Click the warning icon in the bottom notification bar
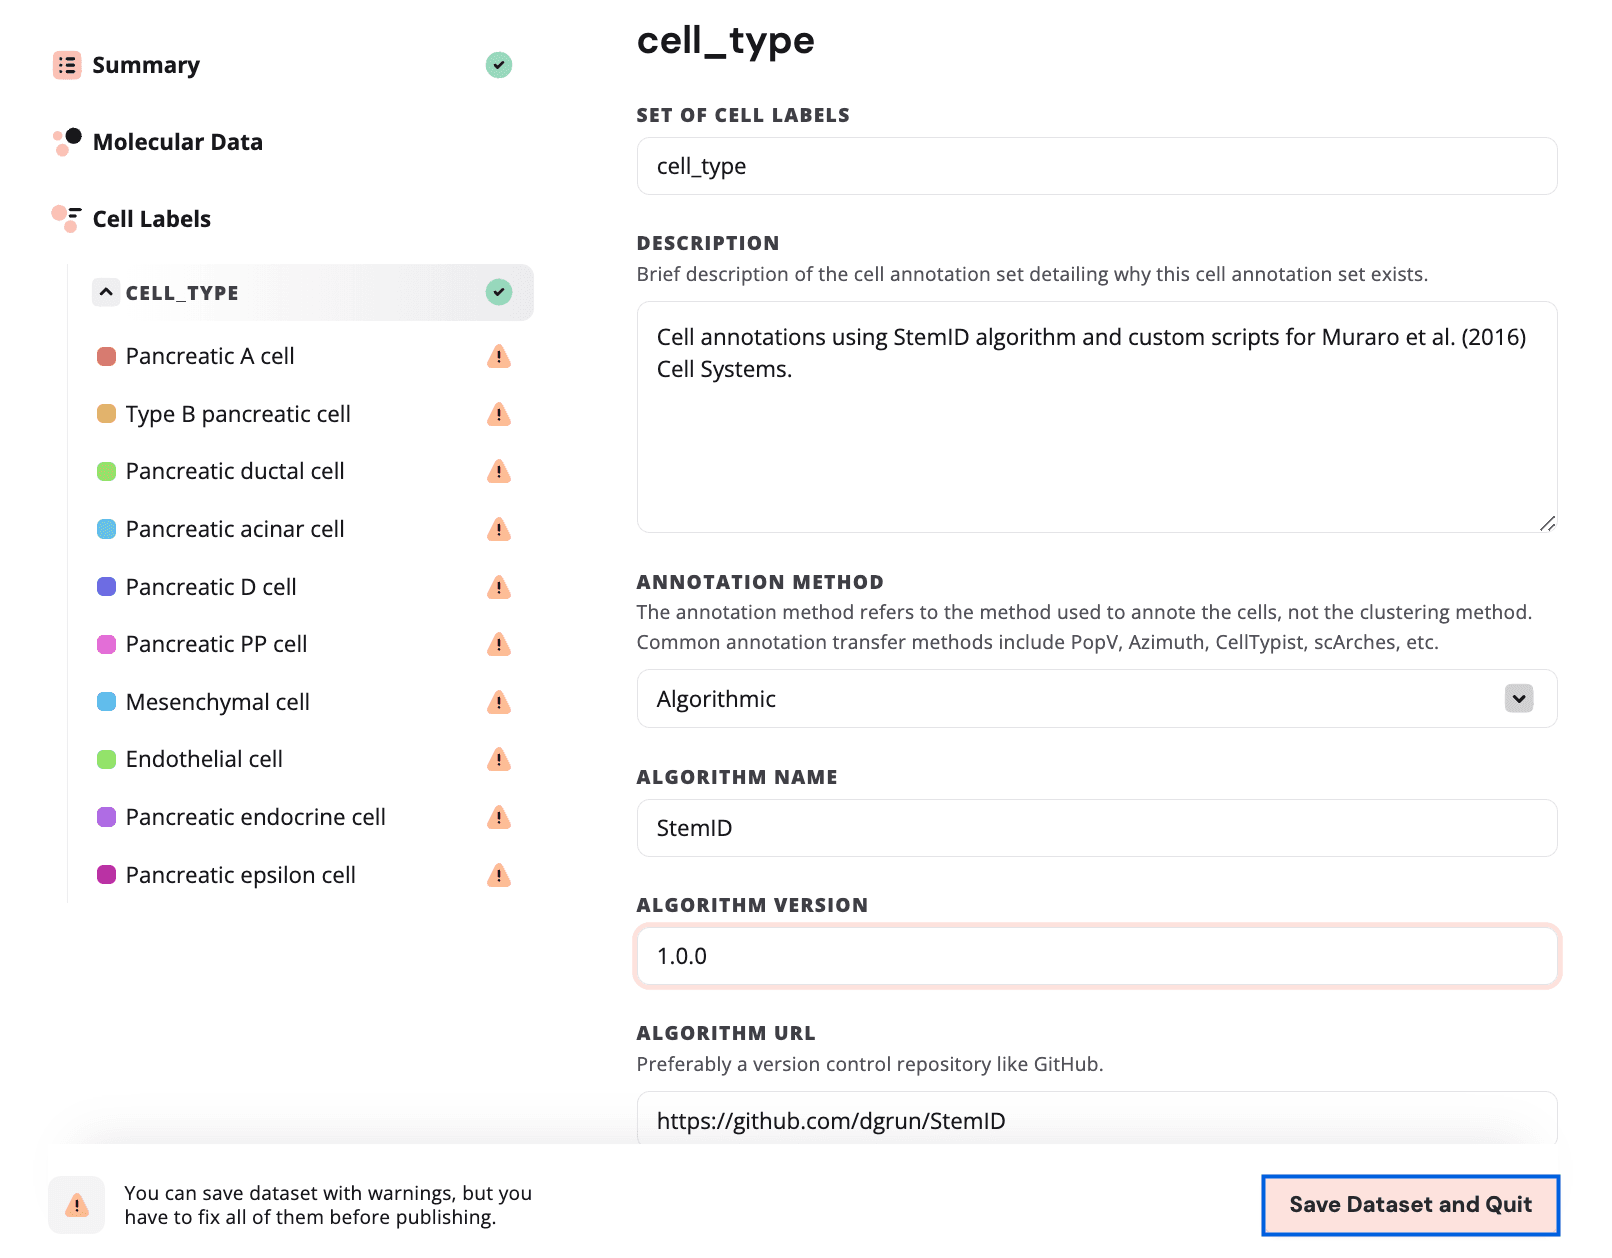The height and width of the screenshot is (1258, 1612). coord(76,1205)
